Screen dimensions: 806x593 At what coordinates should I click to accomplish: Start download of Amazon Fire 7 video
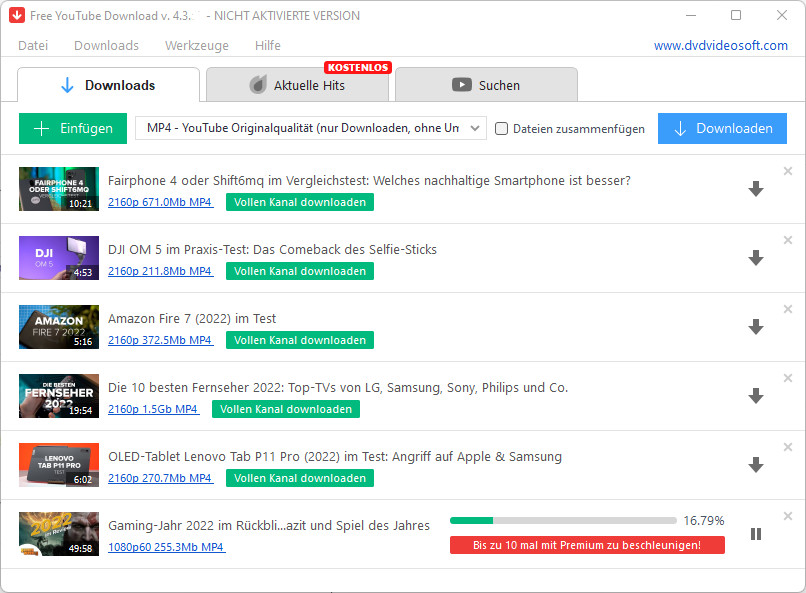click(756, 327)
